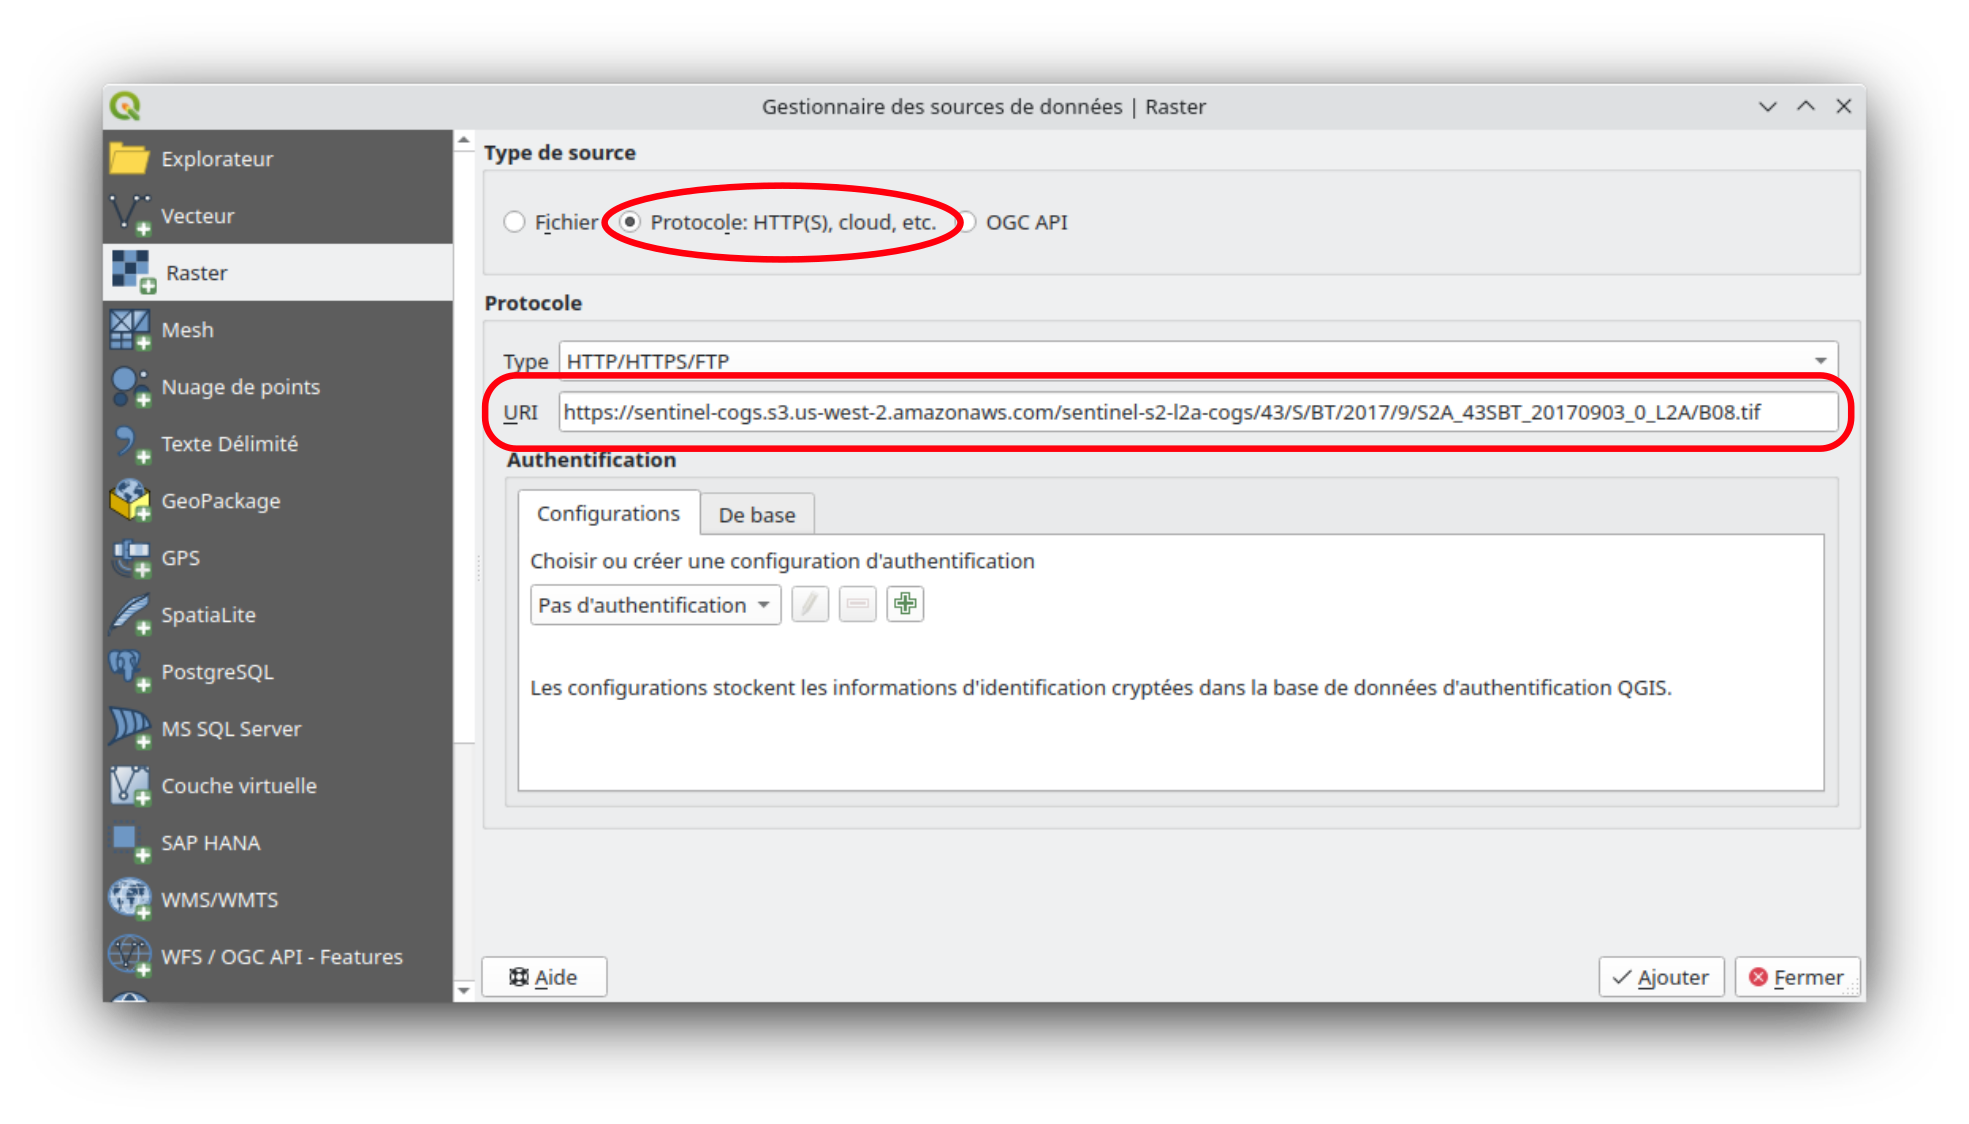Click the Ajouter button
Screen dimensions: 1969x1124
[1661, 977]
